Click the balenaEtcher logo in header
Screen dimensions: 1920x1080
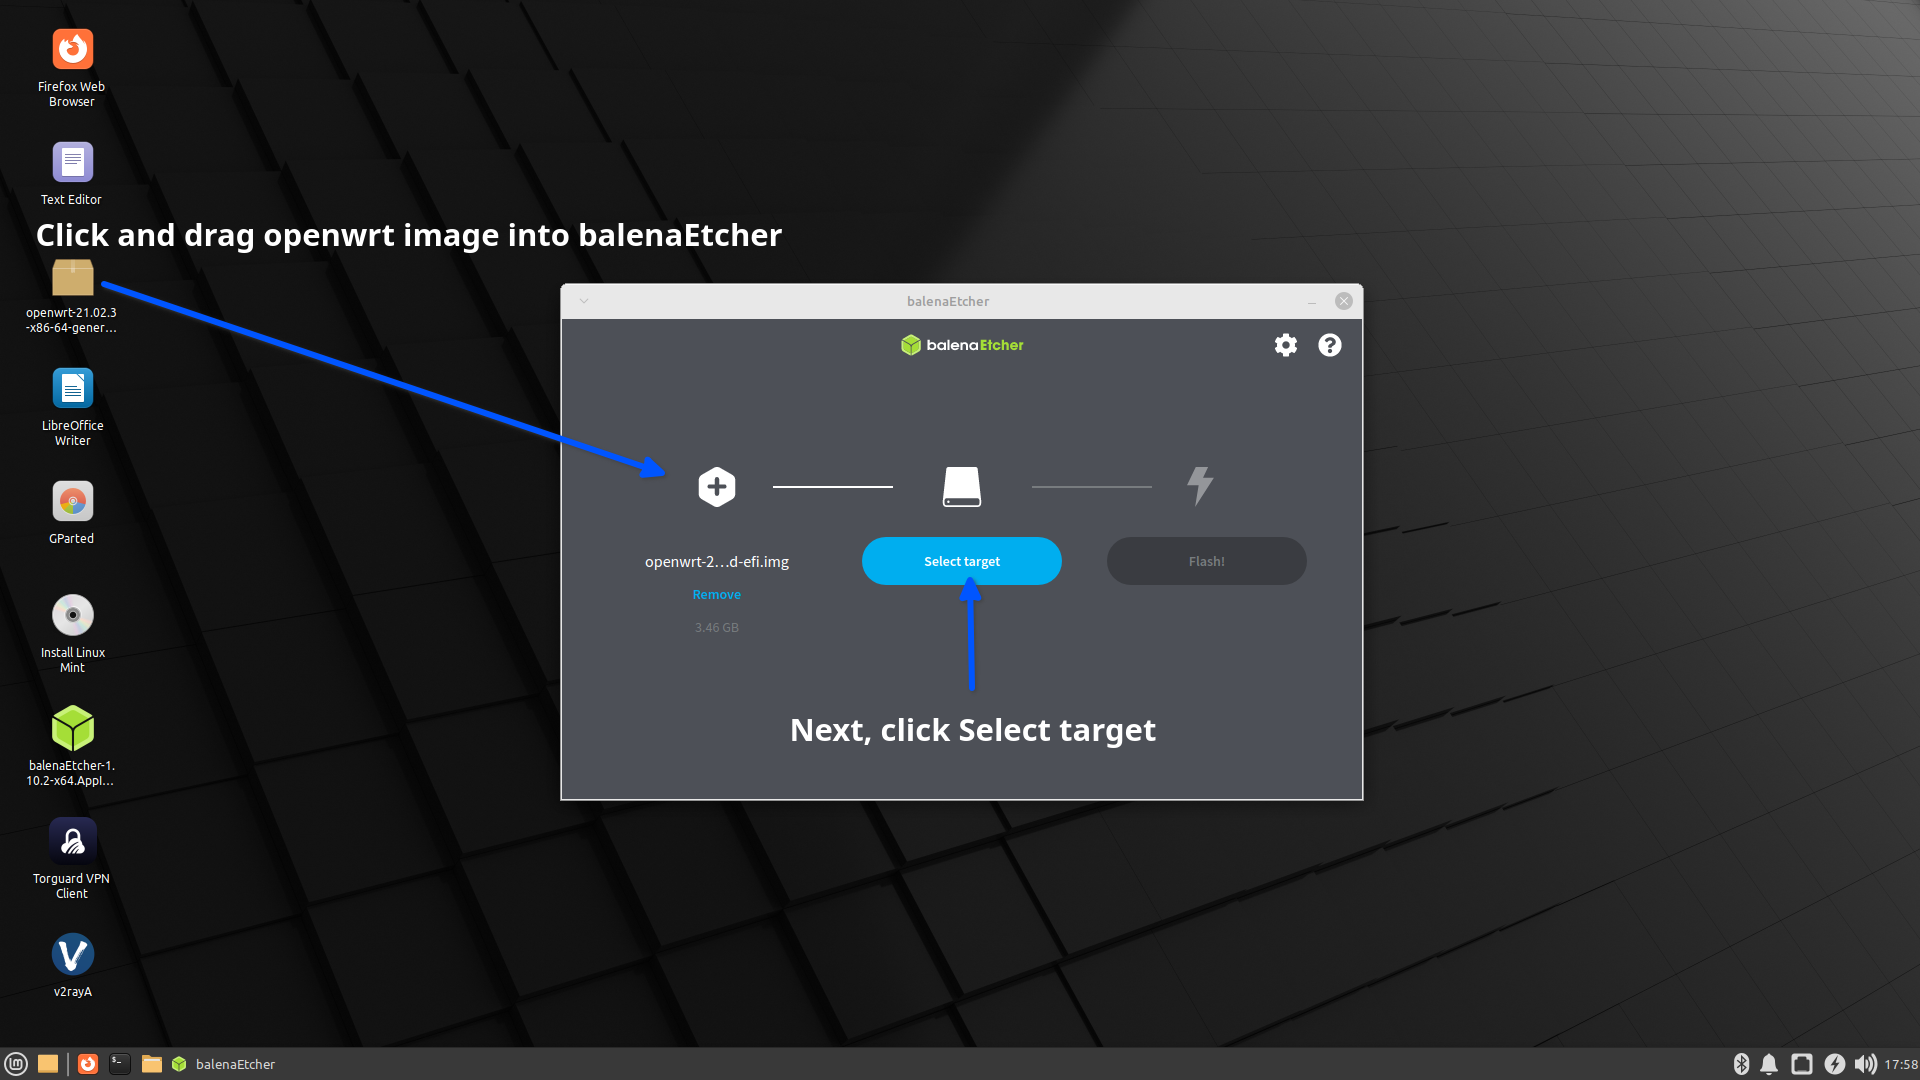(x=962, y=345)
